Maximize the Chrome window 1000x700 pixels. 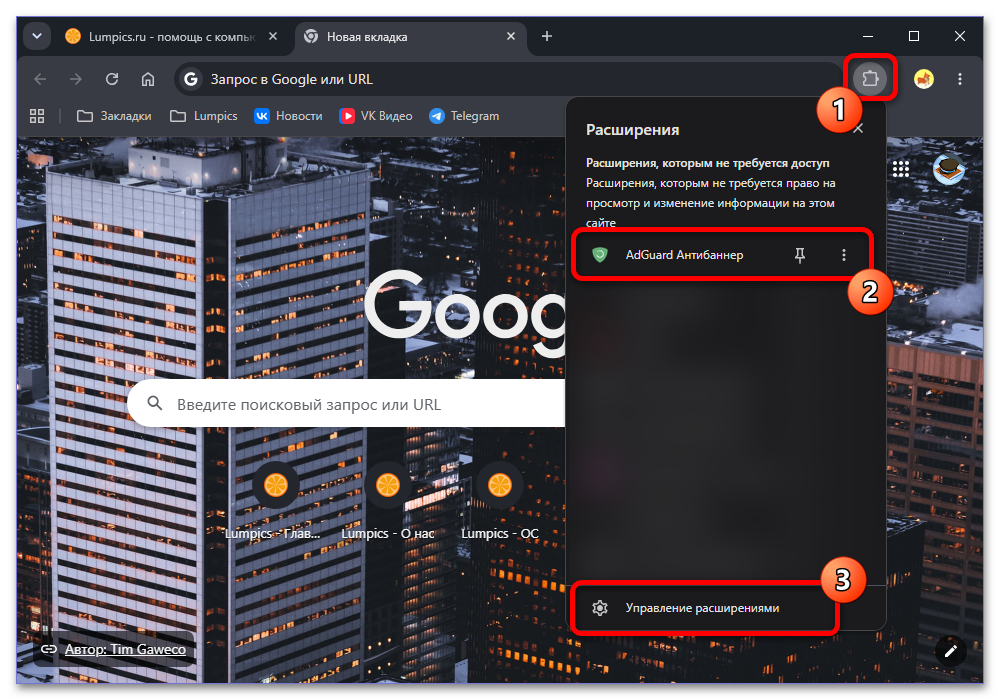click(914, 36)
